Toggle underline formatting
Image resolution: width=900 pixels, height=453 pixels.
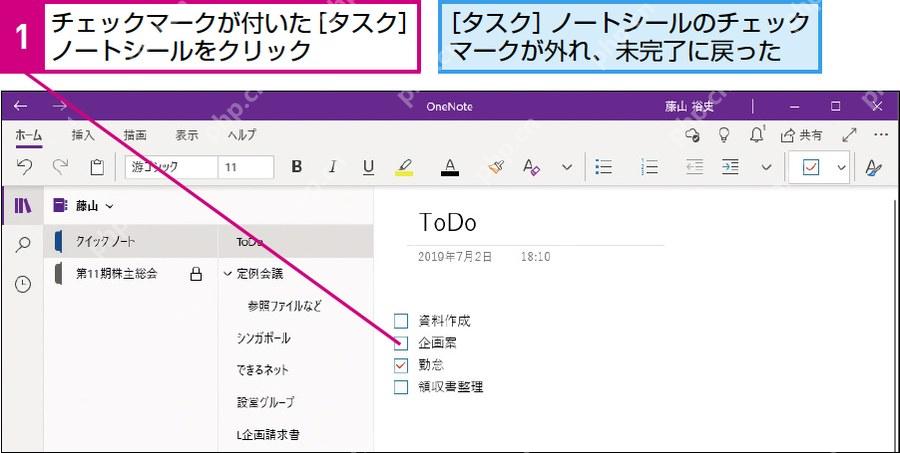[x=368, y=167]
